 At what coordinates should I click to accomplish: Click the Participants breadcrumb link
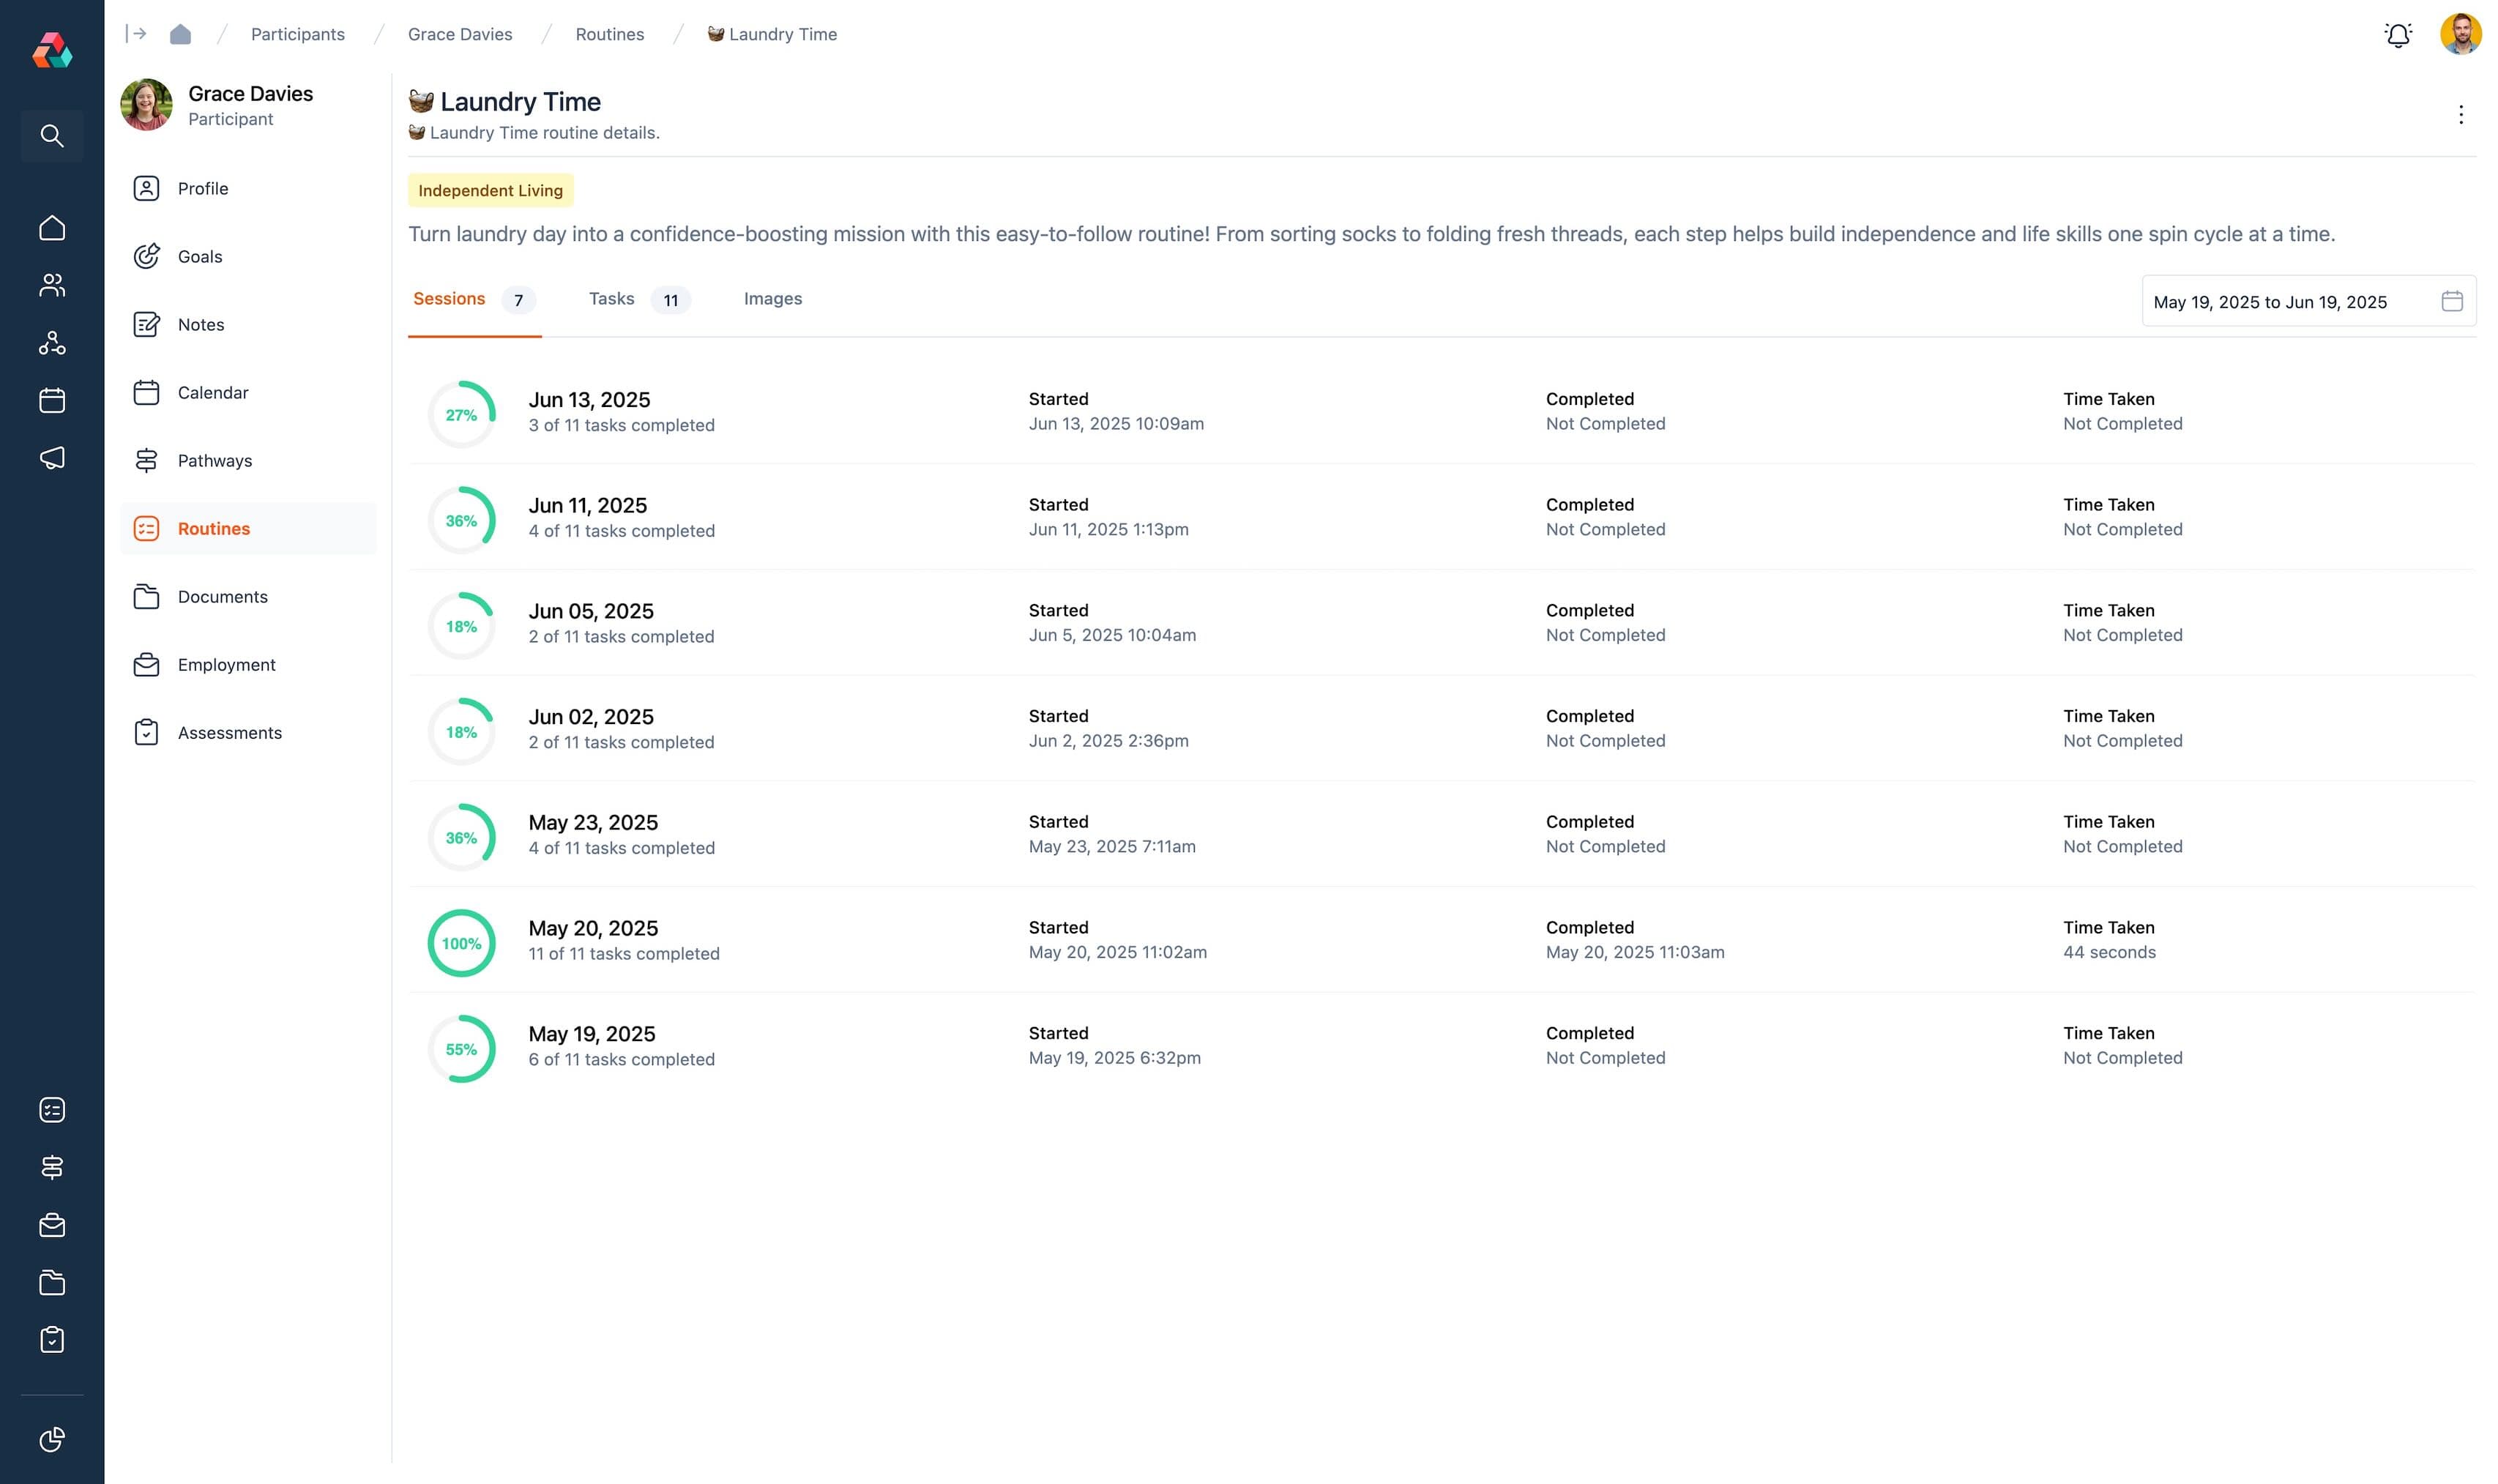[297, 34]
